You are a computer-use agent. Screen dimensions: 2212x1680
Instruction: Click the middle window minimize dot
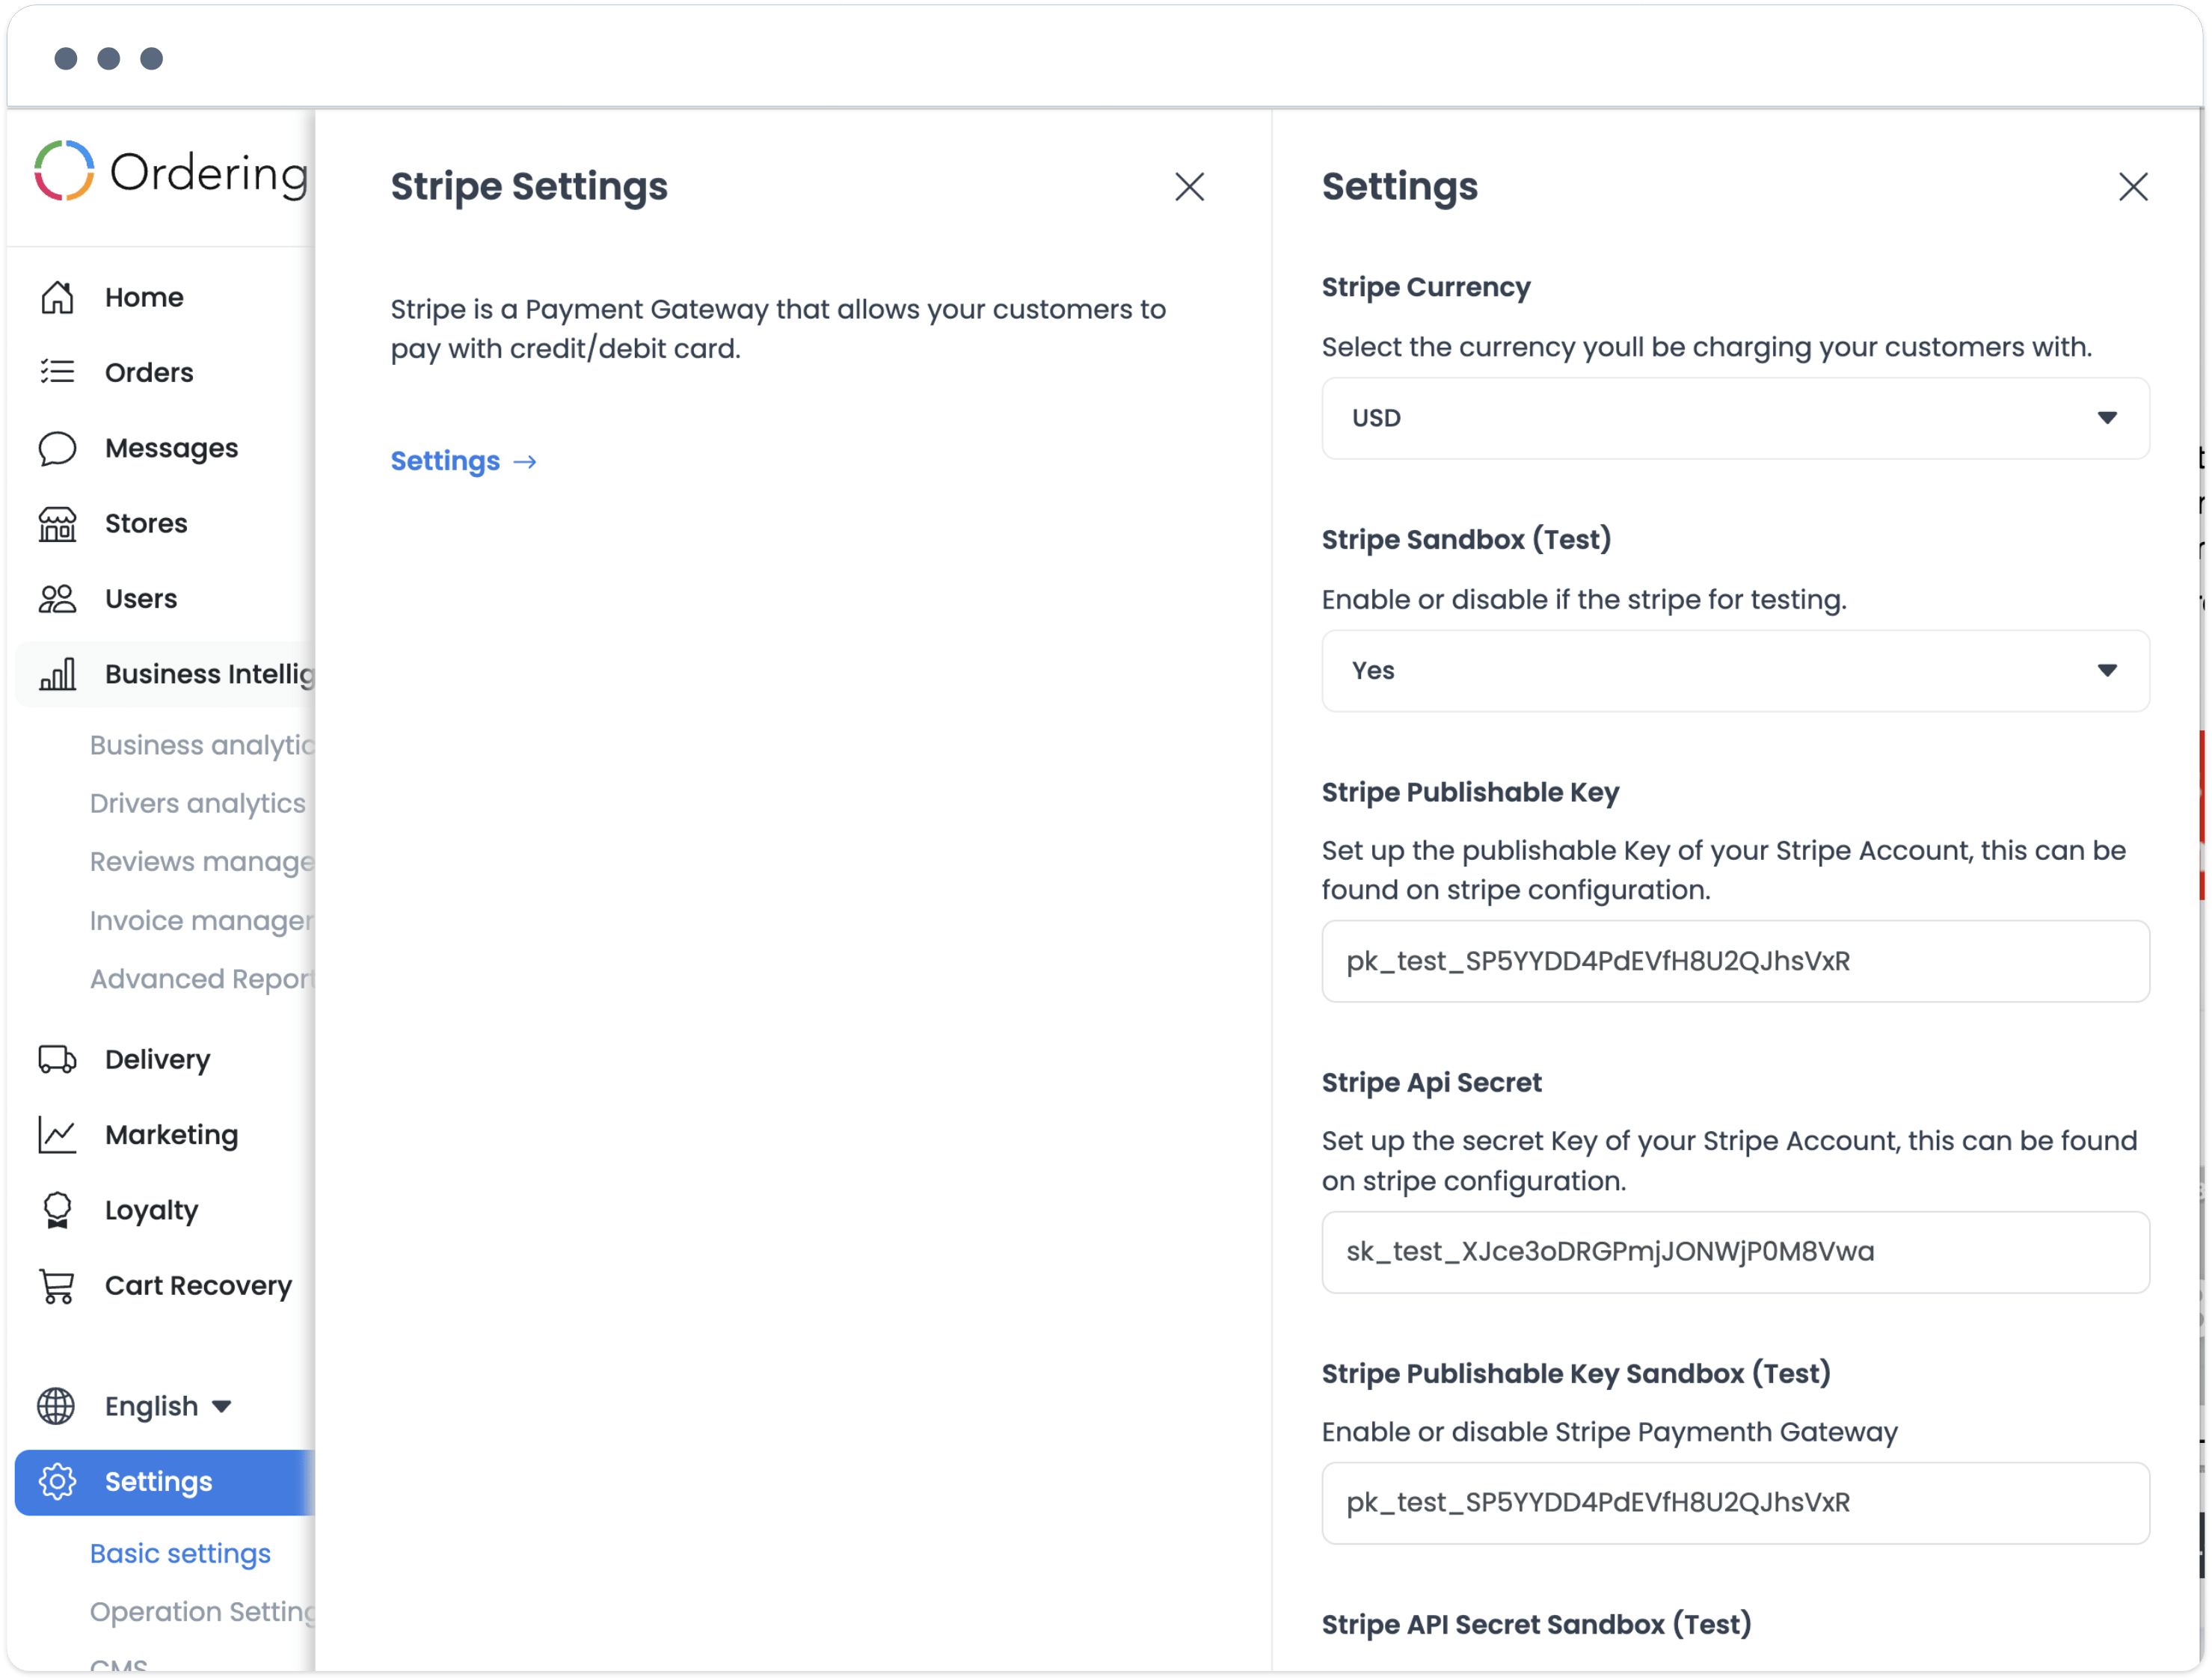tap(109, 58)
